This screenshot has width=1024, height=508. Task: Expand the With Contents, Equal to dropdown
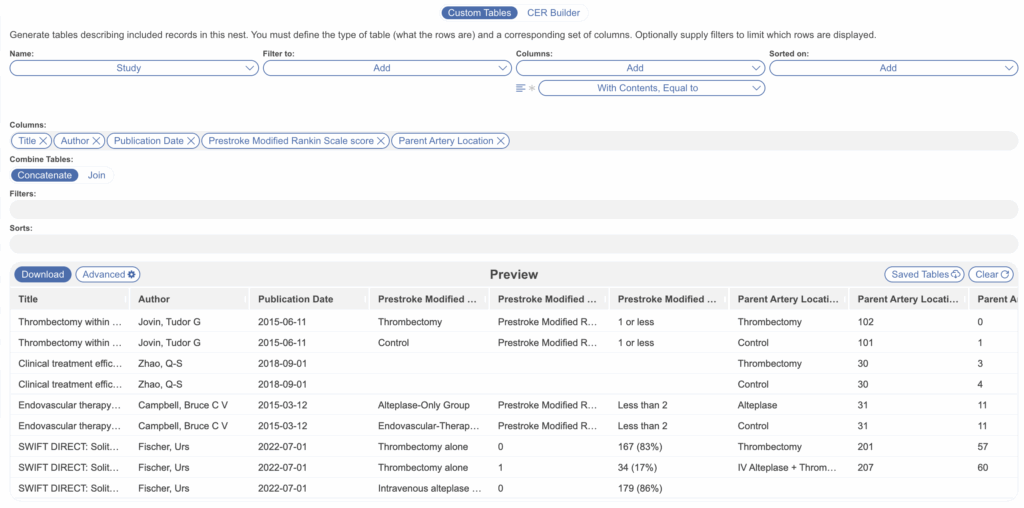coord(651,88)
